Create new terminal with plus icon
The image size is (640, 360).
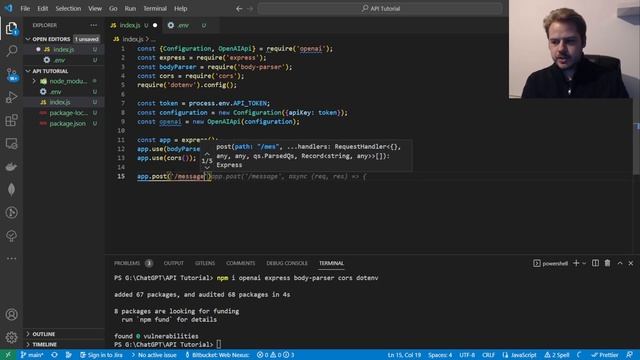pyautogui.click(x=576, y=263)
